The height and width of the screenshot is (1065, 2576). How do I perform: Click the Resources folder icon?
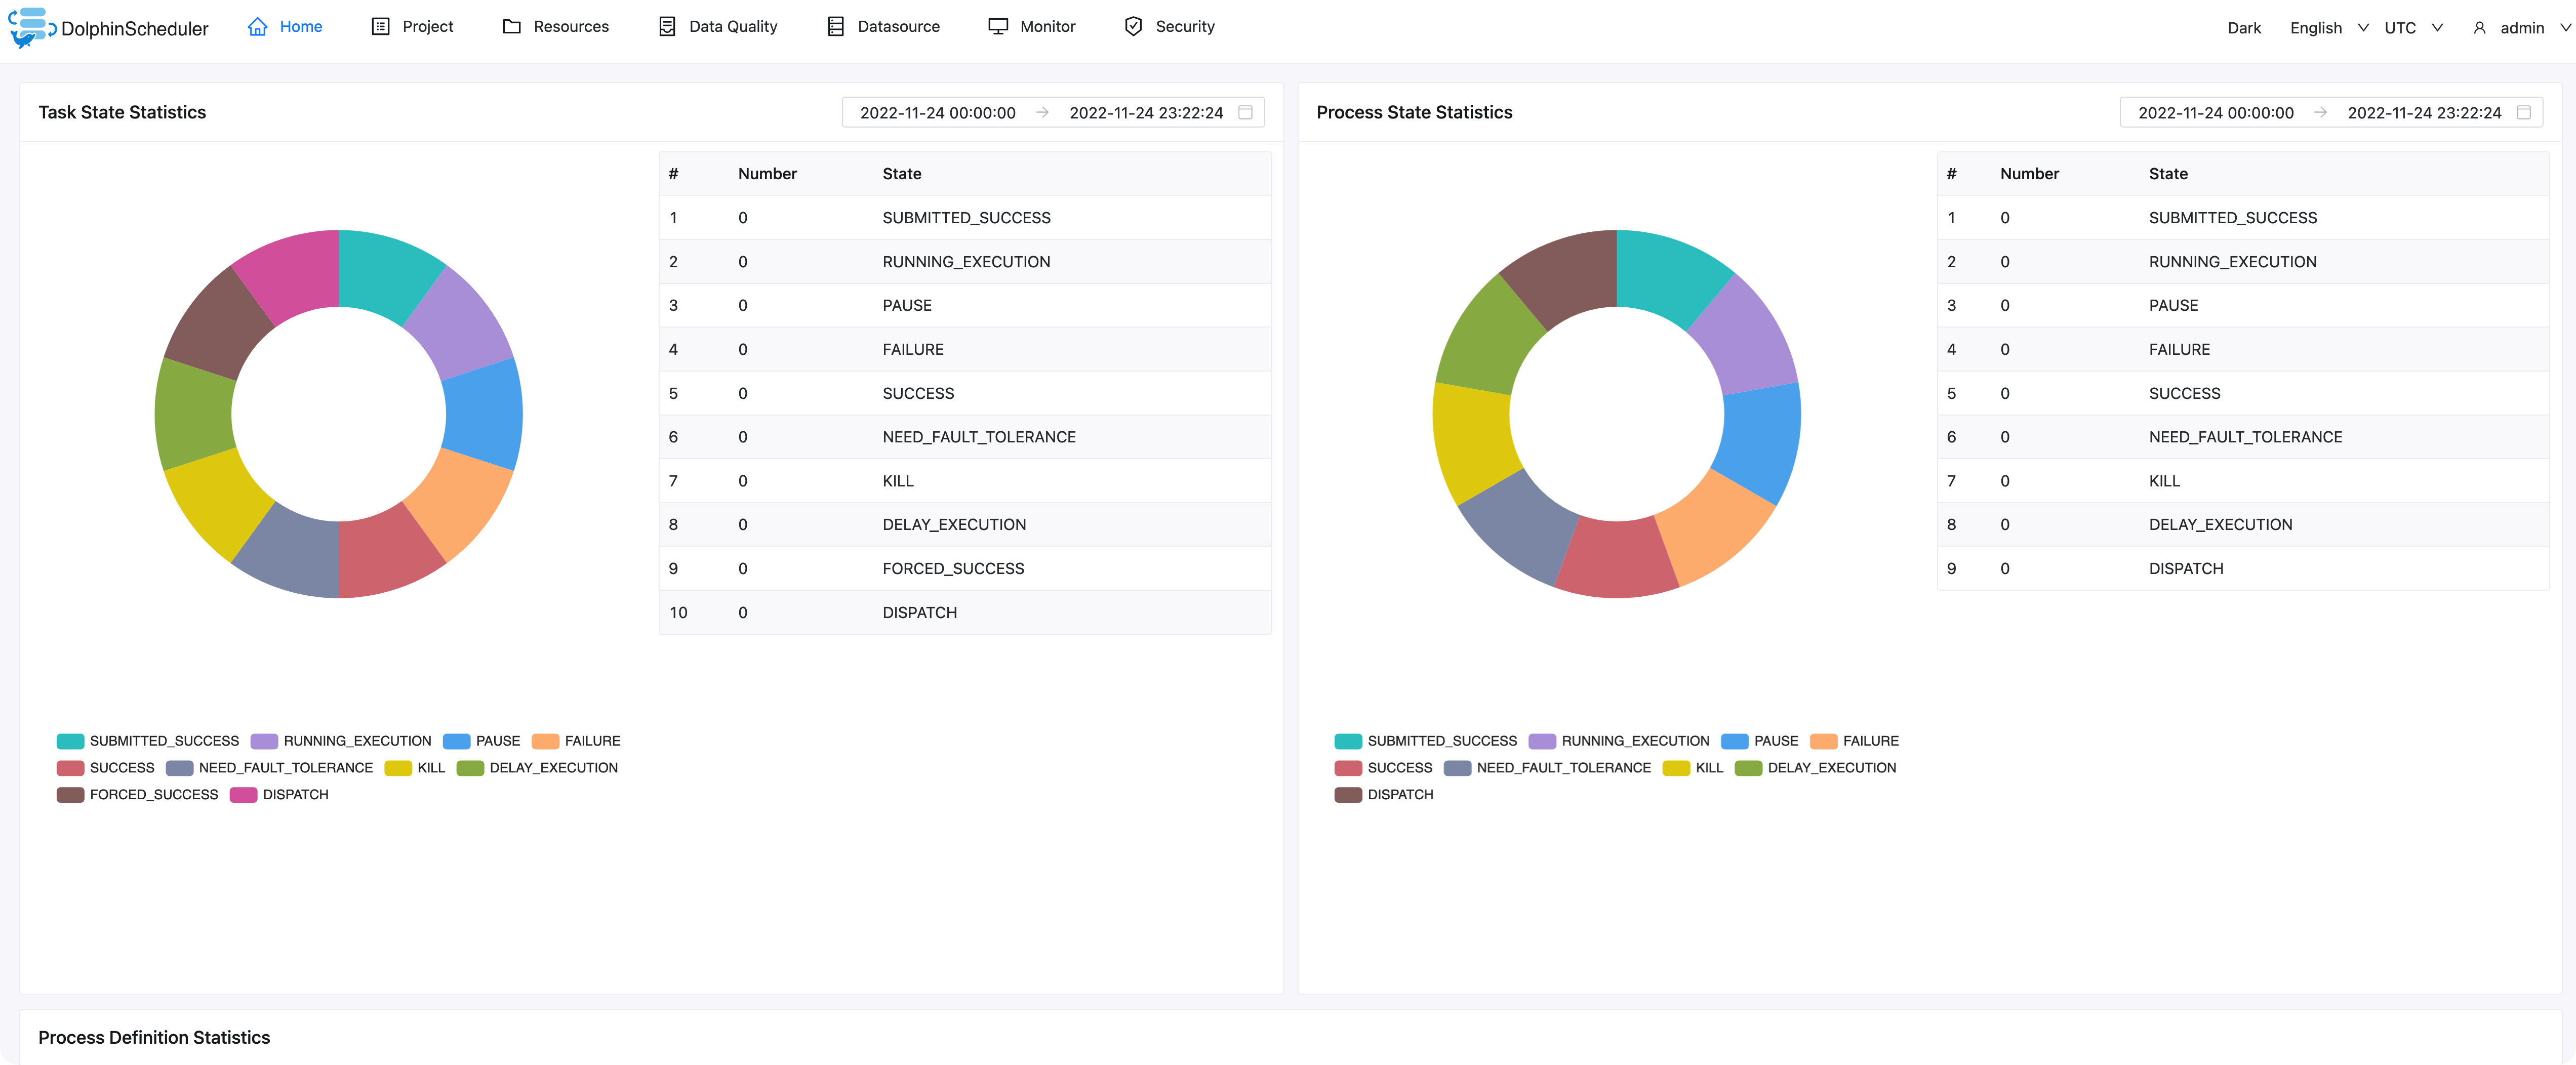coord(512,27)
